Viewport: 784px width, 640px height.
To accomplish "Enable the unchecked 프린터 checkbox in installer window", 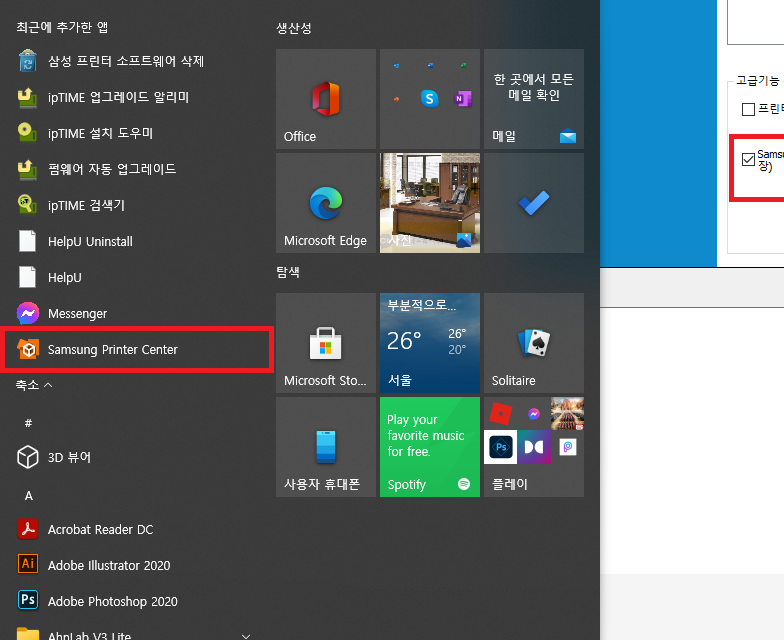I will pos(748,109).
